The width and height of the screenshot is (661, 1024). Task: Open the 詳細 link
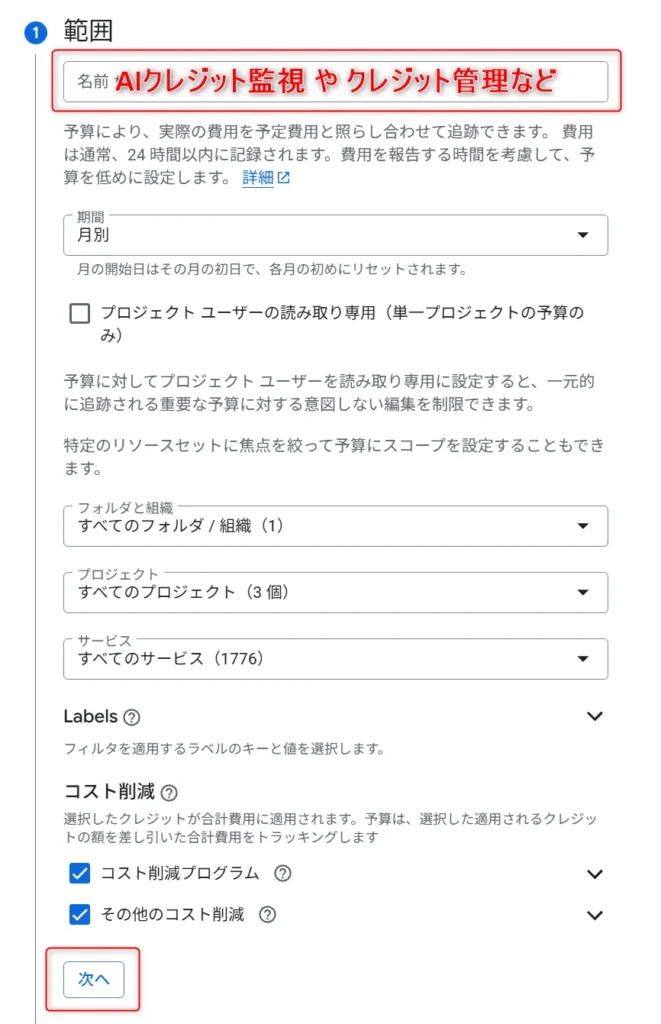pyautogui.click(x=258, y=178)
